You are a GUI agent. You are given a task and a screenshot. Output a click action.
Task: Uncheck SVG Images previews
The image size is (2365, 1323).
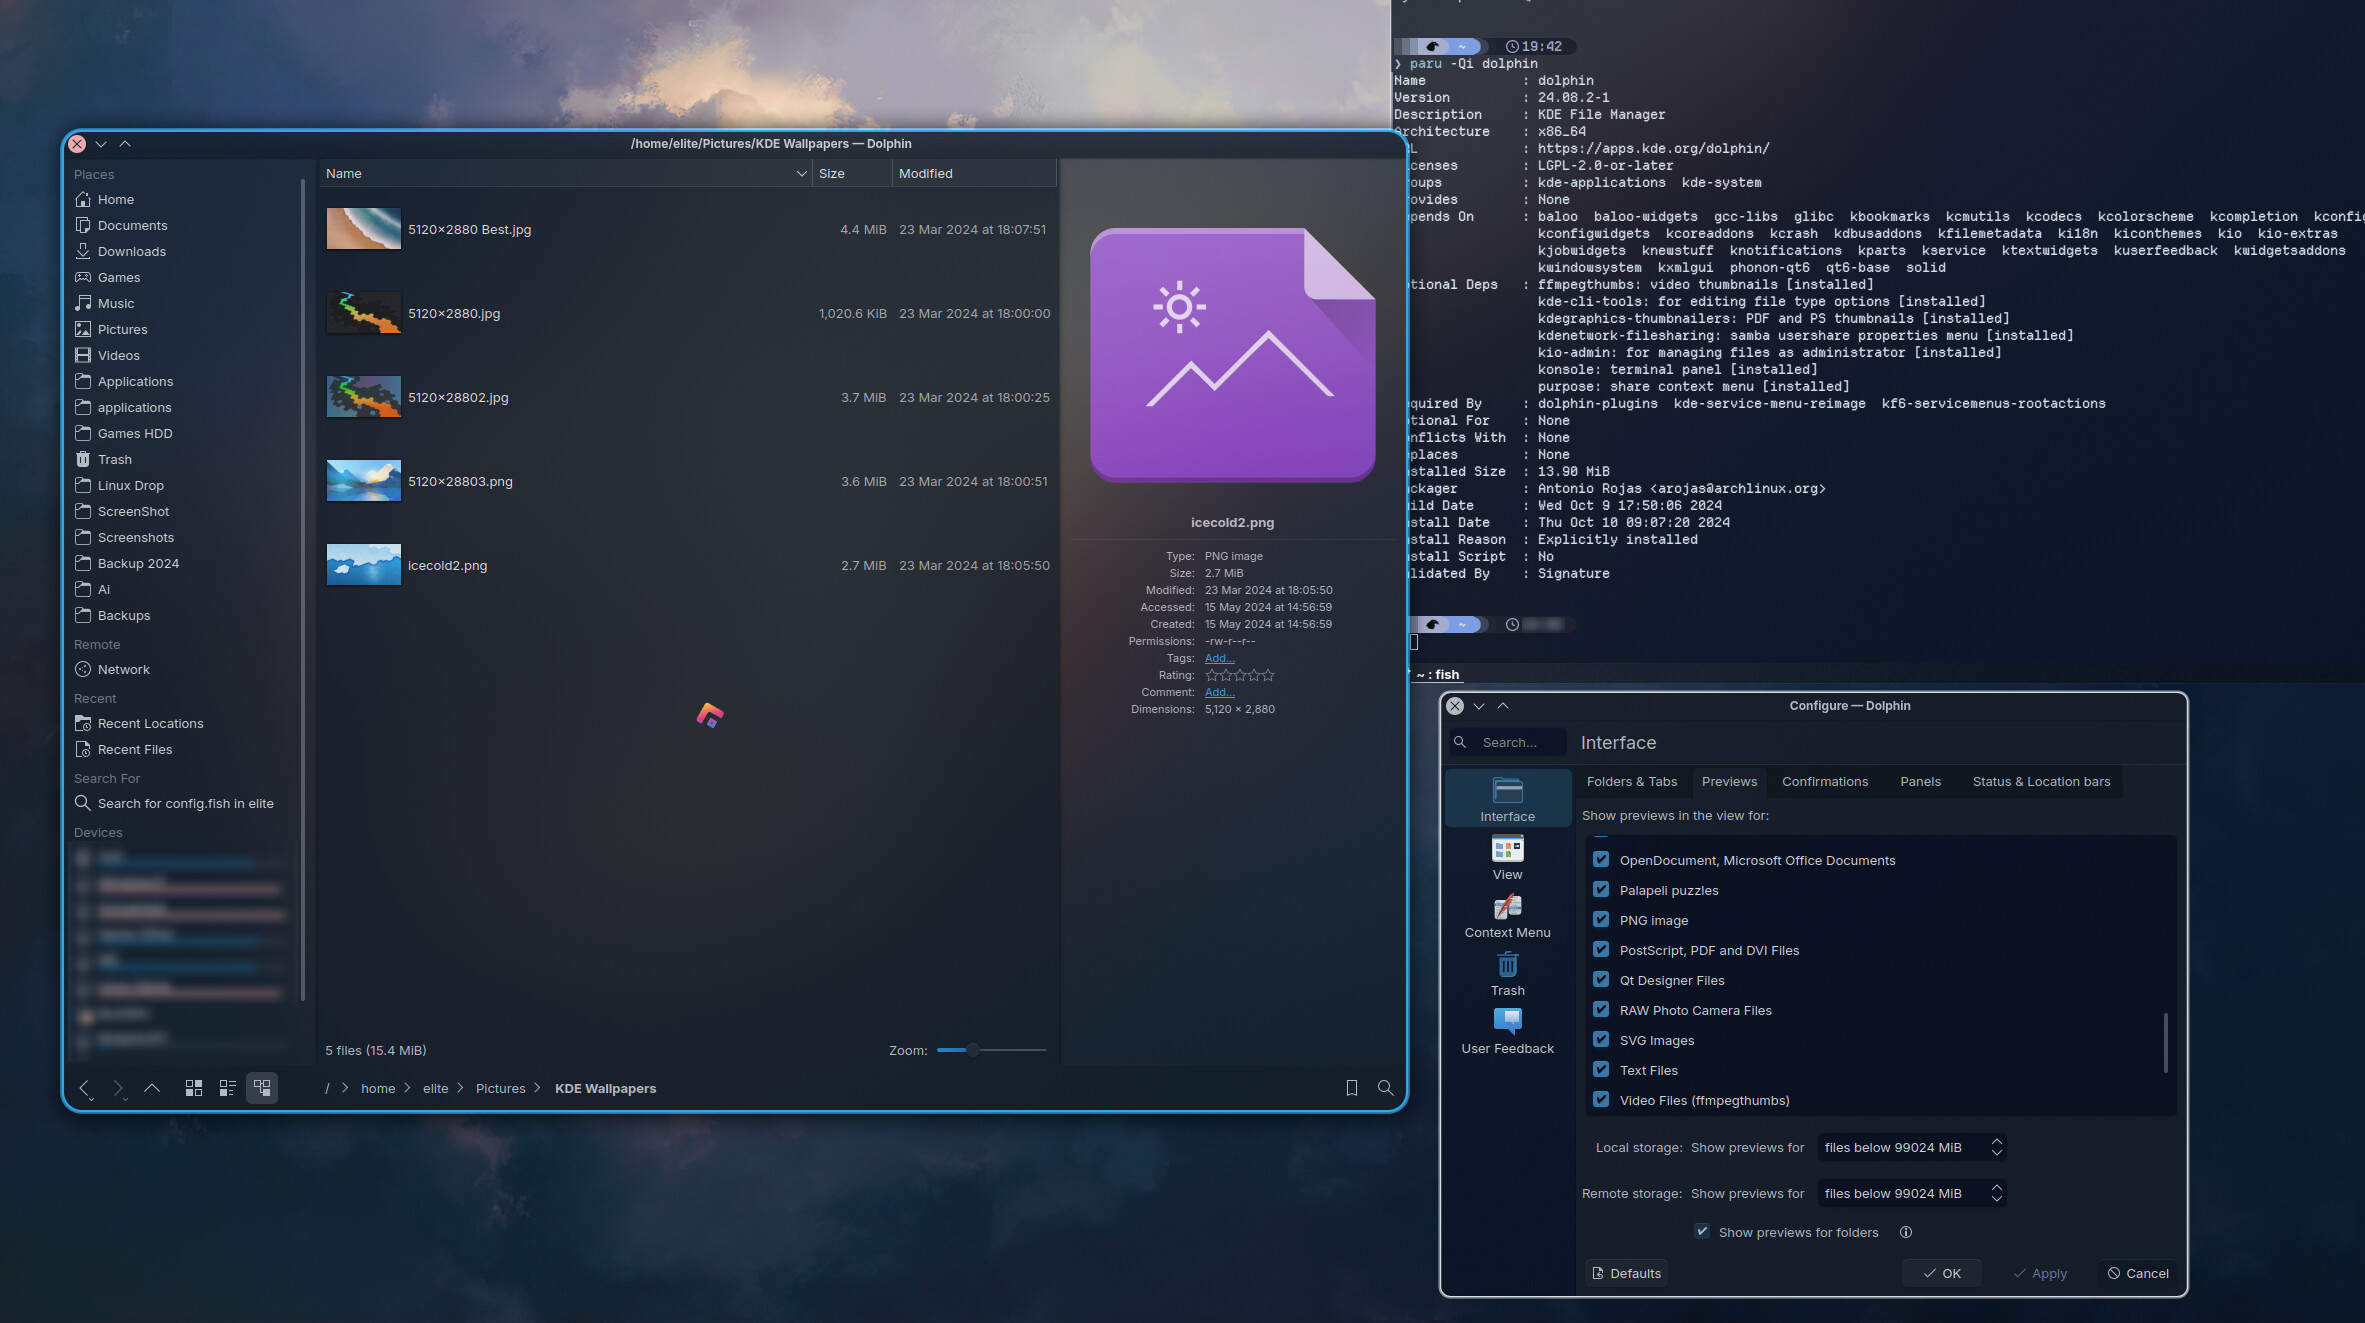click(1601, 1040)
